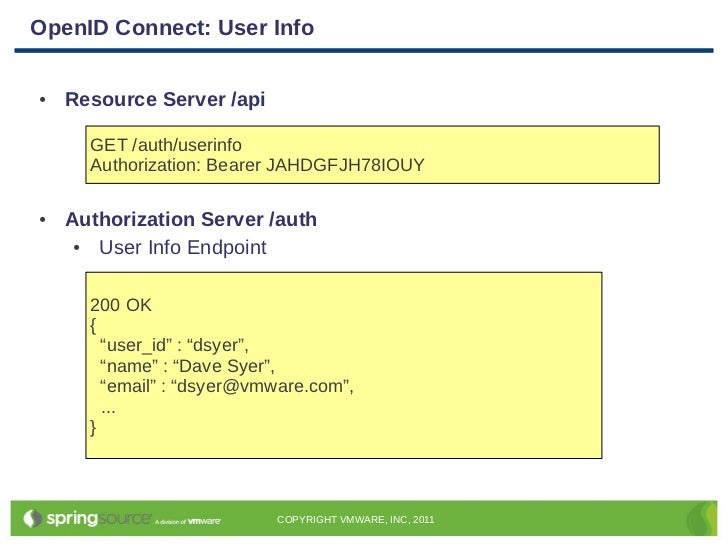Click the closing curly brace in response

[93, 427]
